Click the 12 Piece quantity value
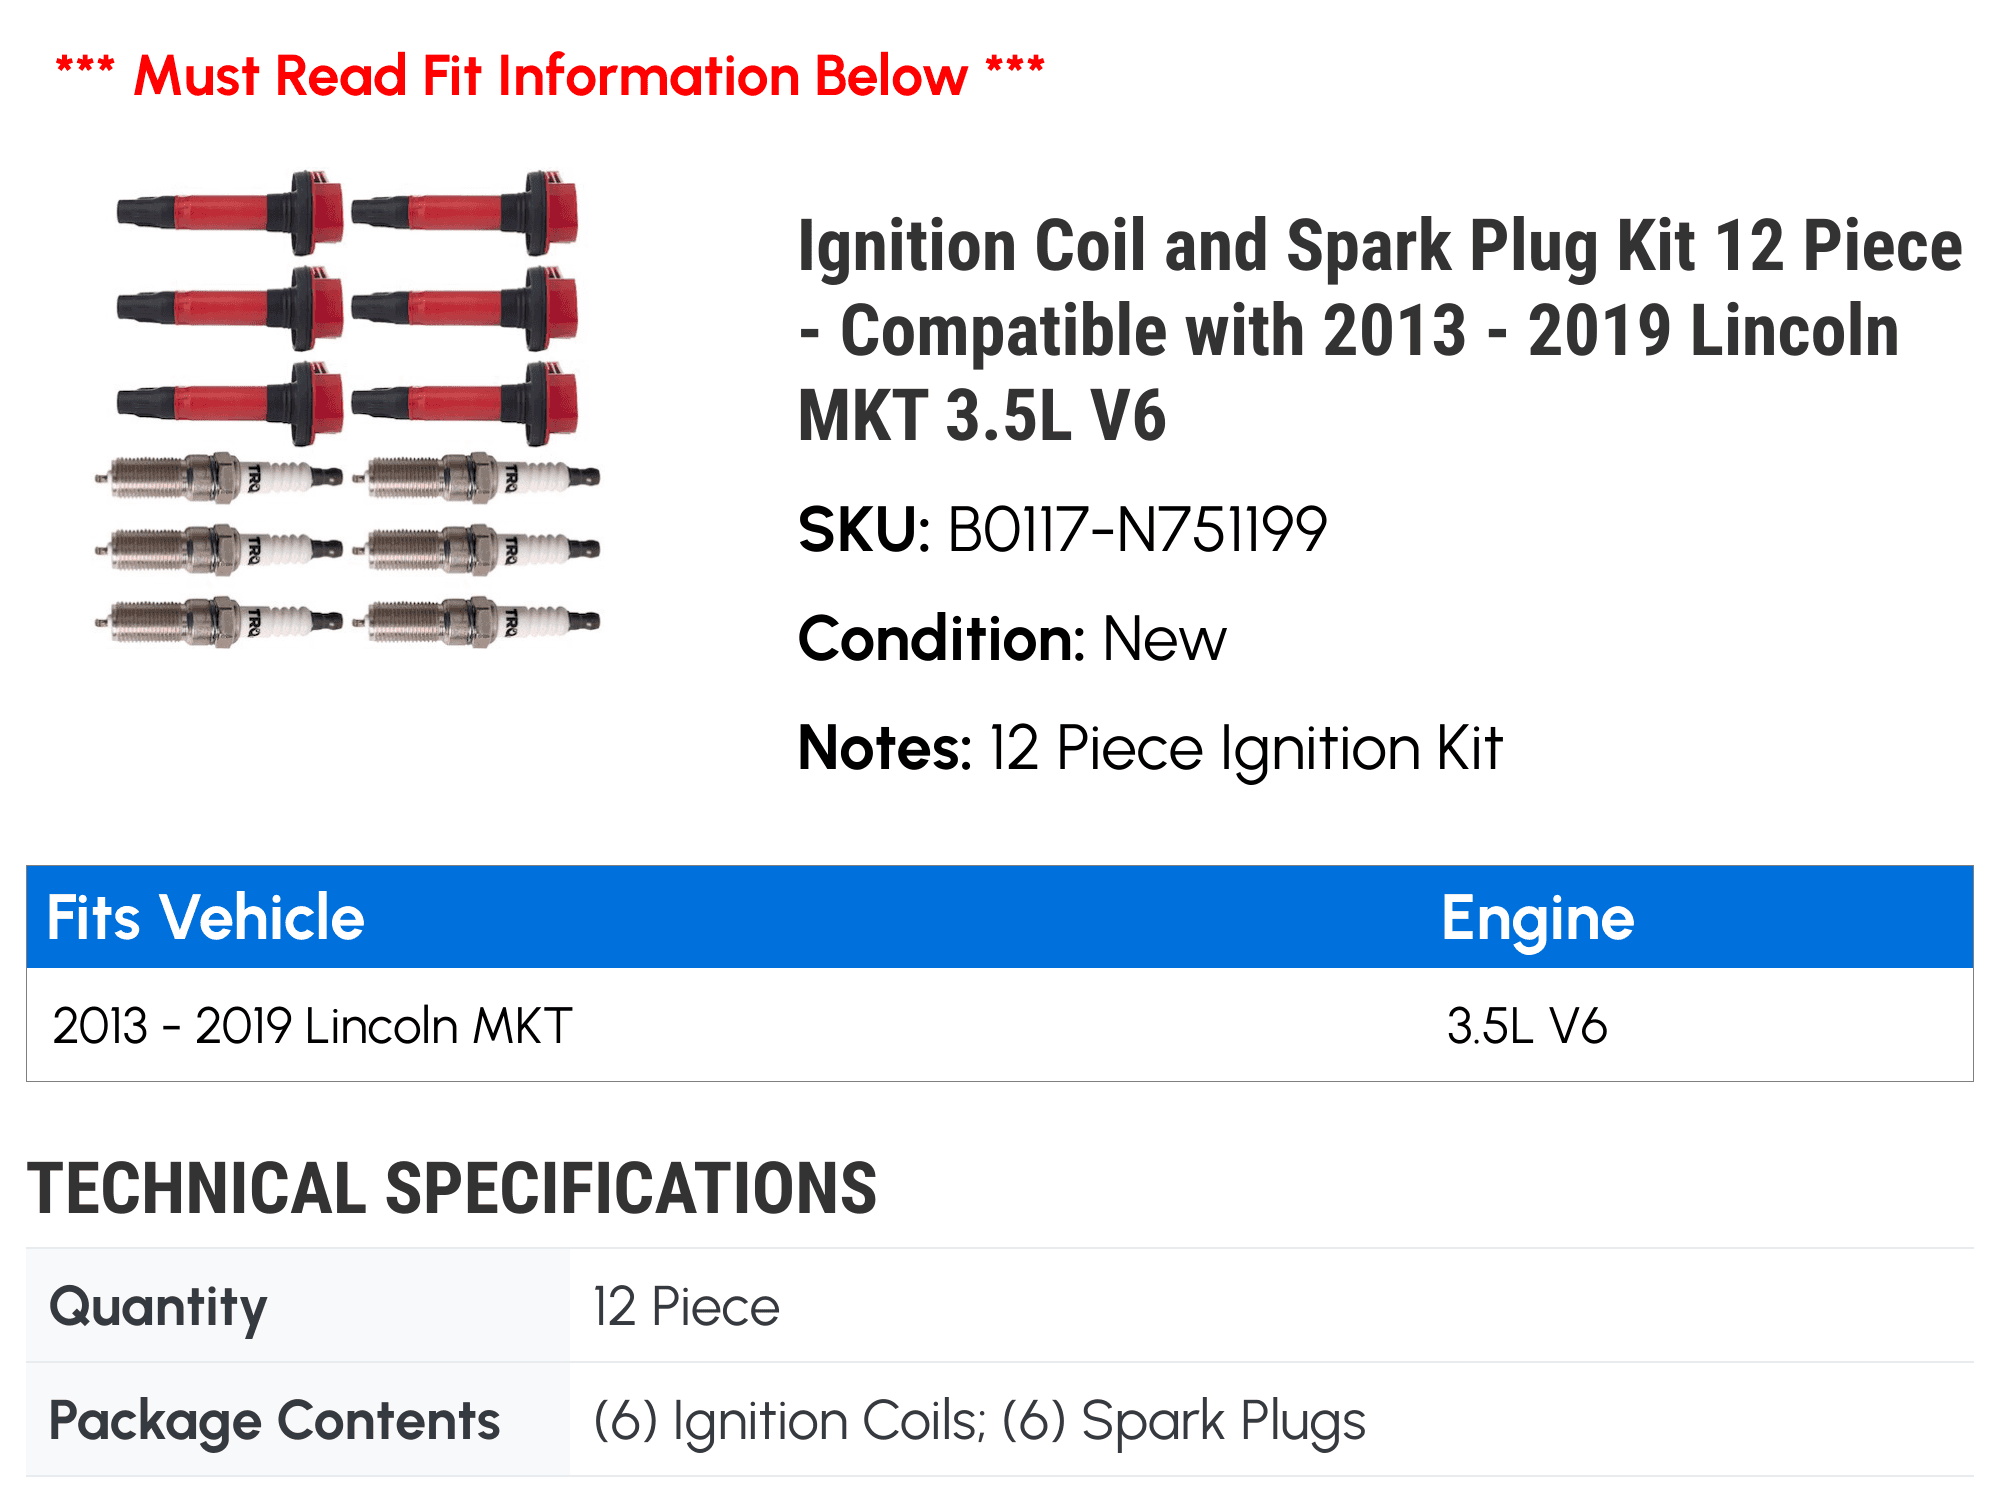This screenshot has height=1503, width=2000. [x=686, y=1306]
